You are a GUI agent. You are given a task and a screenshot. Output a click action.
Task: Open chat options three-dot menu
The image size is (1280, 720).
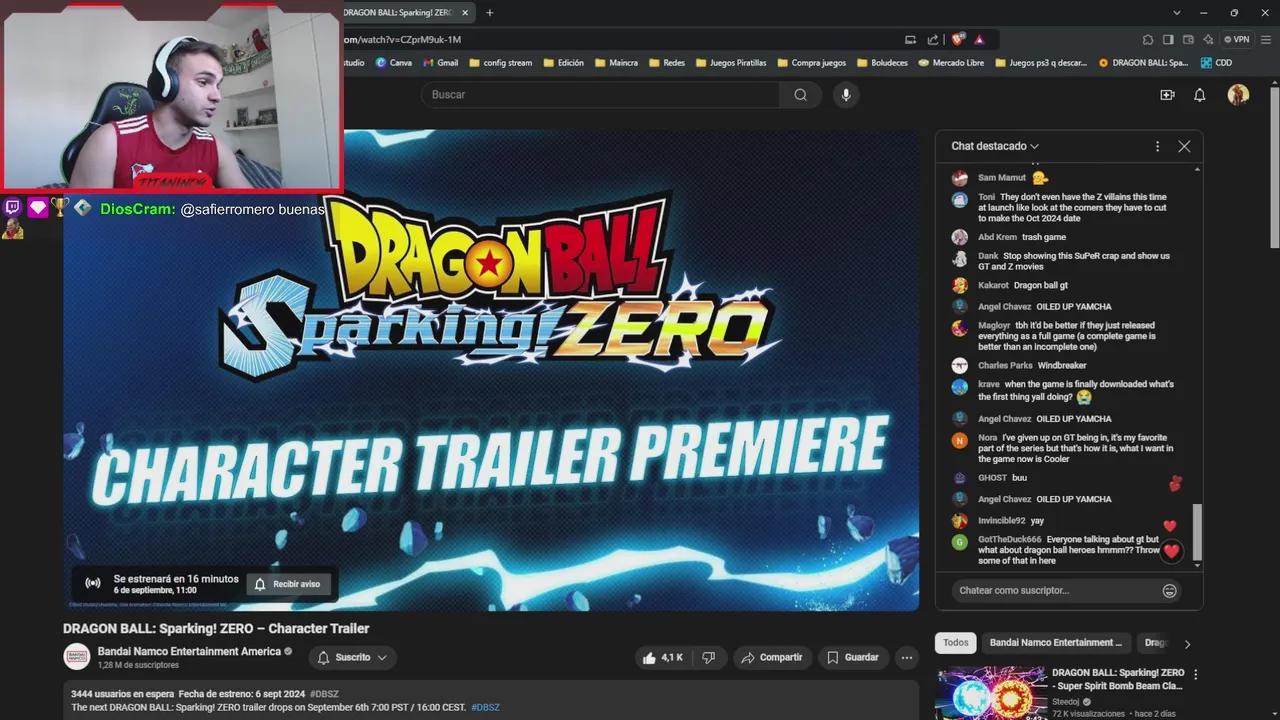[x=1157, y=146]
